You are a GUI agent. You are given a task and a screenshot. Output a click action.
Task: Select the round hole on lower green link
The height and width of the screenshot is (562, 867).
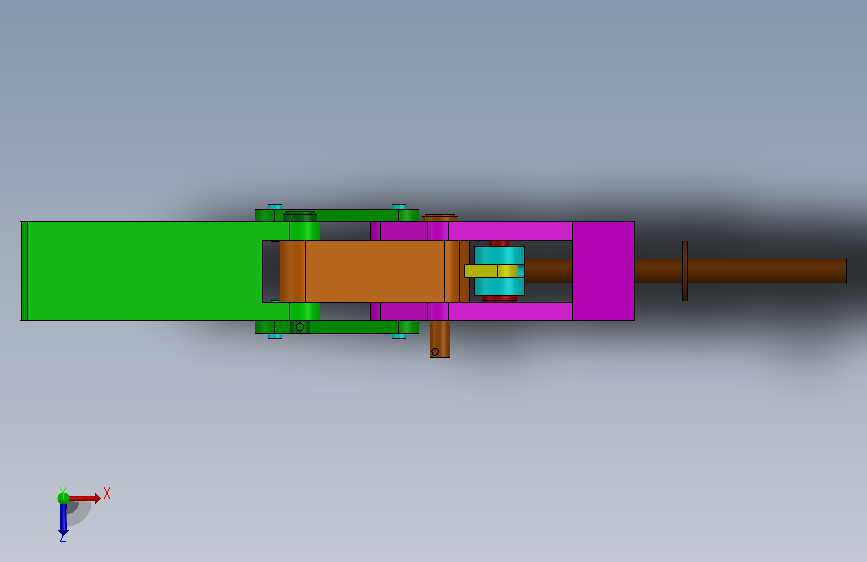coord(300,327)
